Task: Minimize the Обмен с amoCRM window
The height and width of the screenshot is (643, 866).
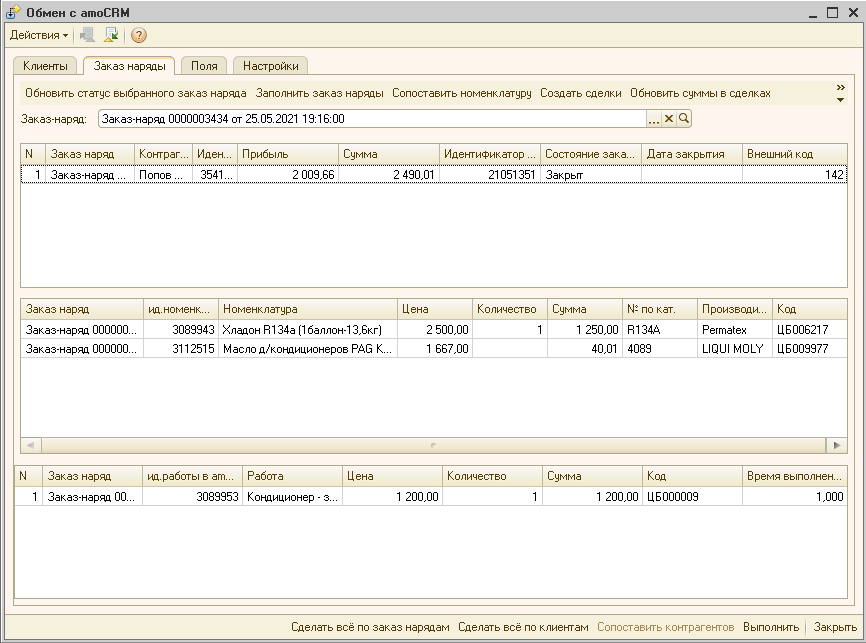Action: tap(812, 14)
